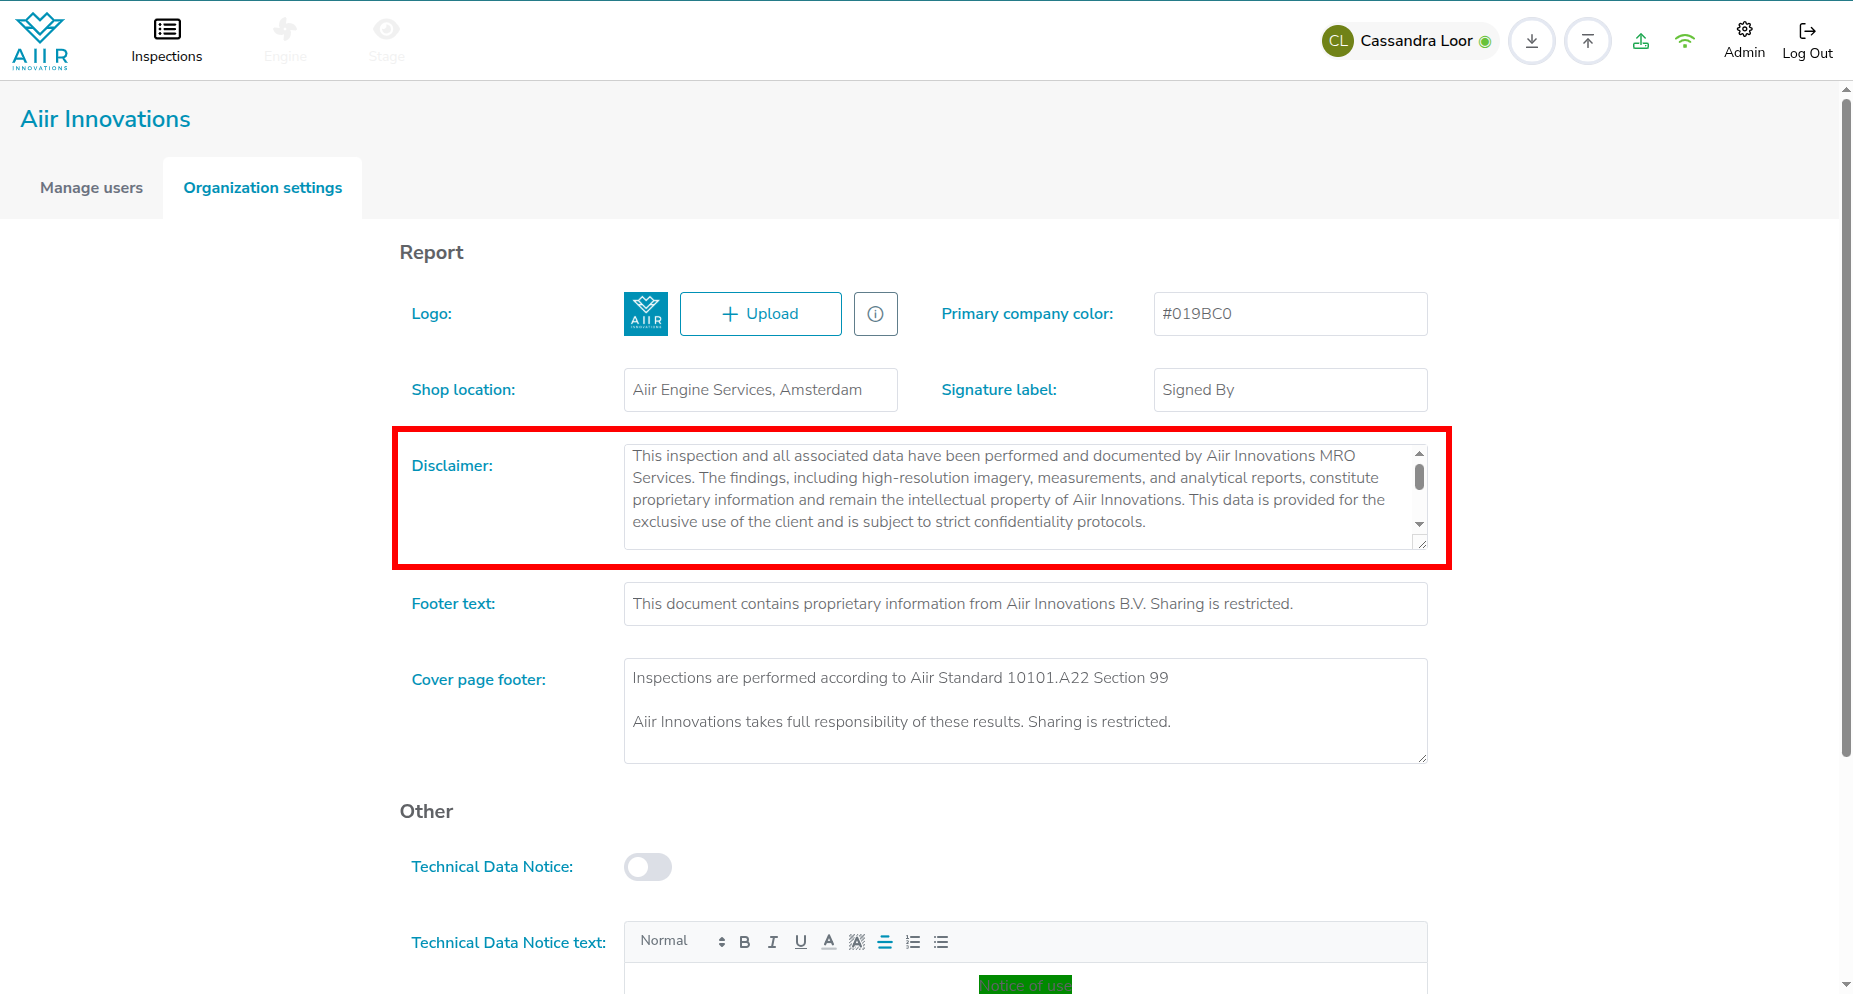Viewport: 1853px width, 994px height.
Task: Click inside the Cover page footer text area
Action: [x=1026, y=711]
